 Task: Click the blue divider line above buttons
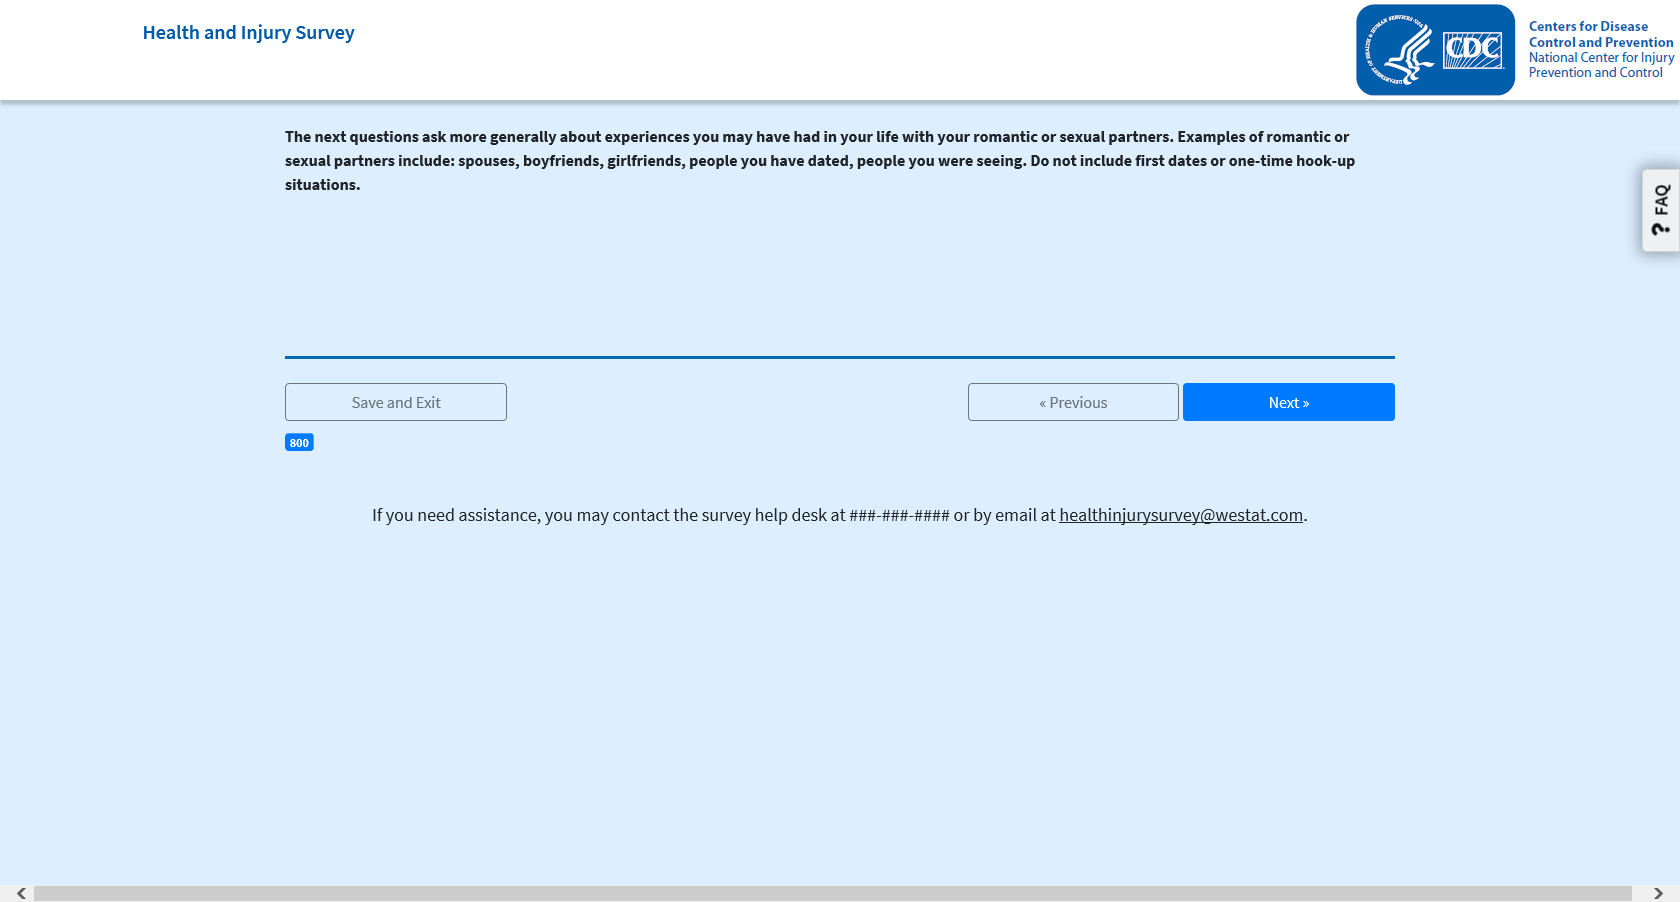[x=840, y=357]
